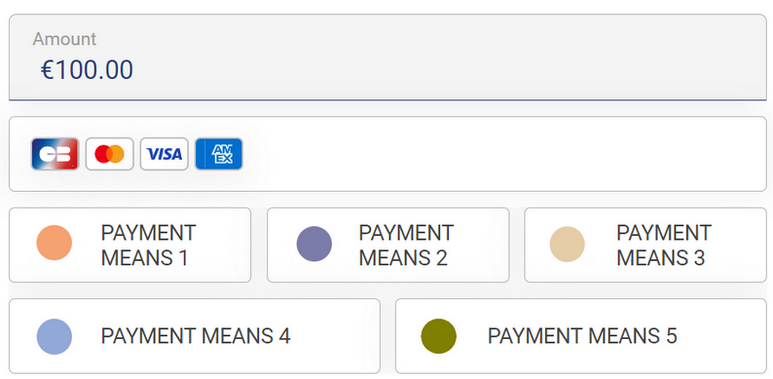This screenshot has height=379, width=773.
Task: Click the beige circle for Payment Means 3
Action: click(x=567, y=244)
